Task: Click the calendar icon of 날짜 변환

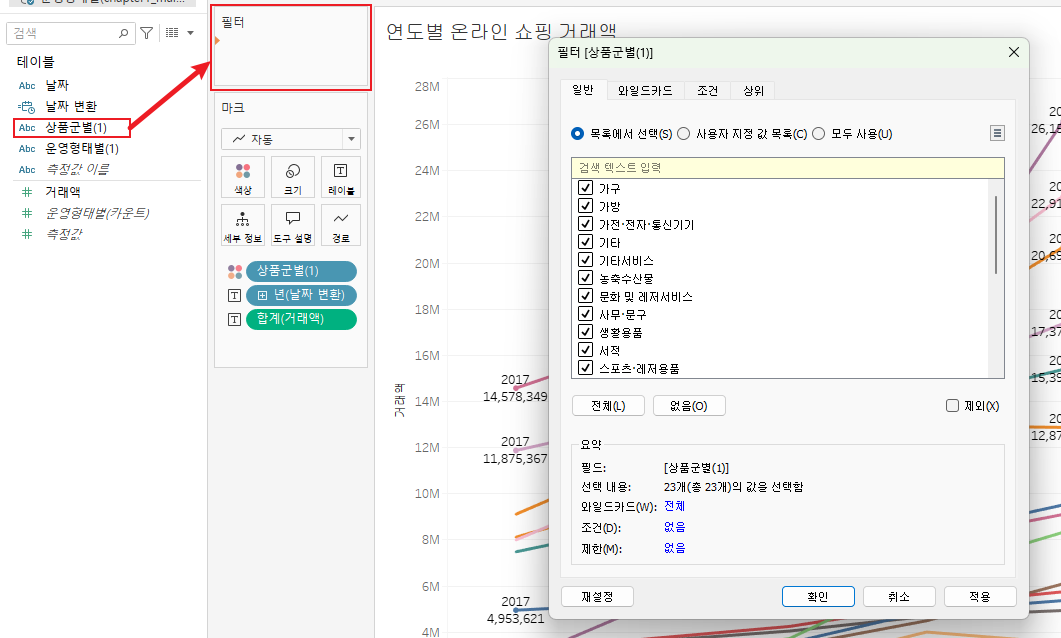Action: (27, 106)
